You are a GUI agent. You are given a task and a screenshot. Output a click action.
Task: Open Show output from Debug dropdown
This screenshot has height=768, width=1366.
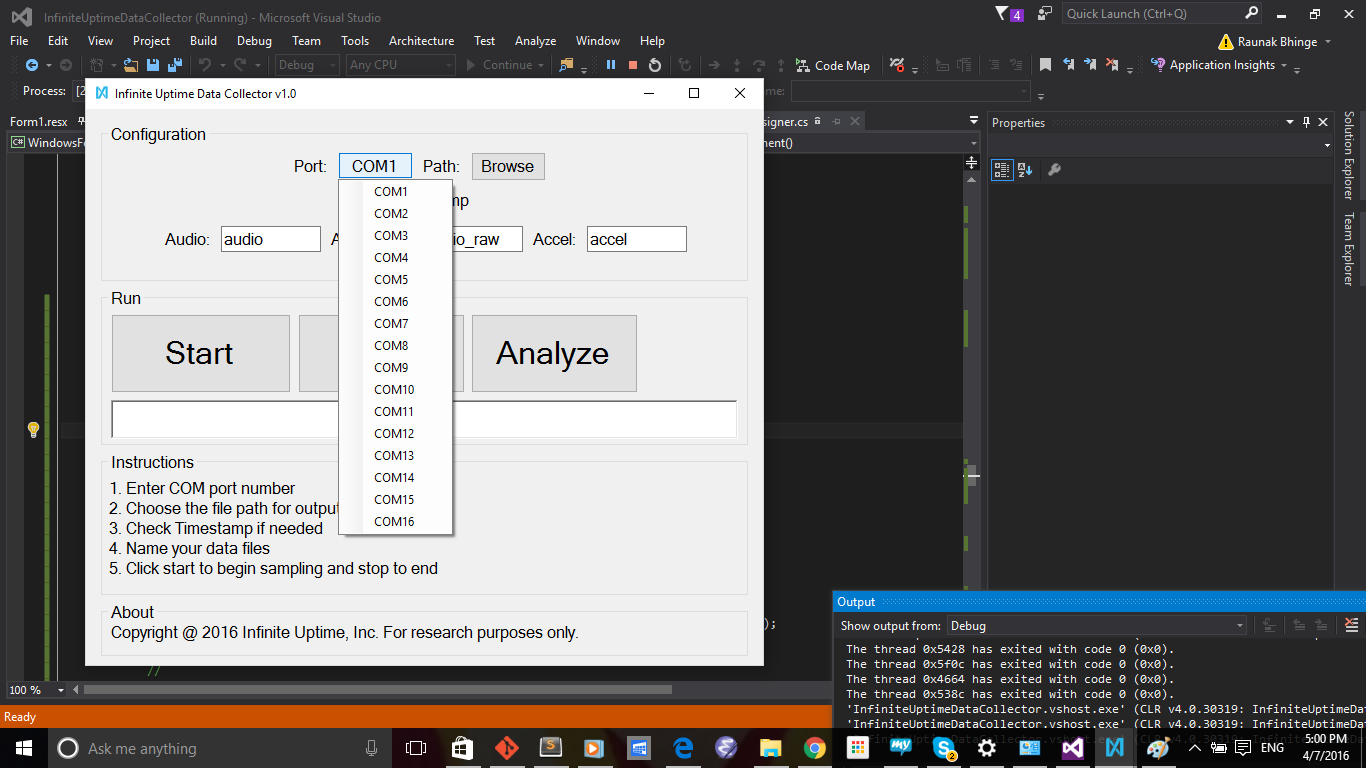pos(1096,626)
